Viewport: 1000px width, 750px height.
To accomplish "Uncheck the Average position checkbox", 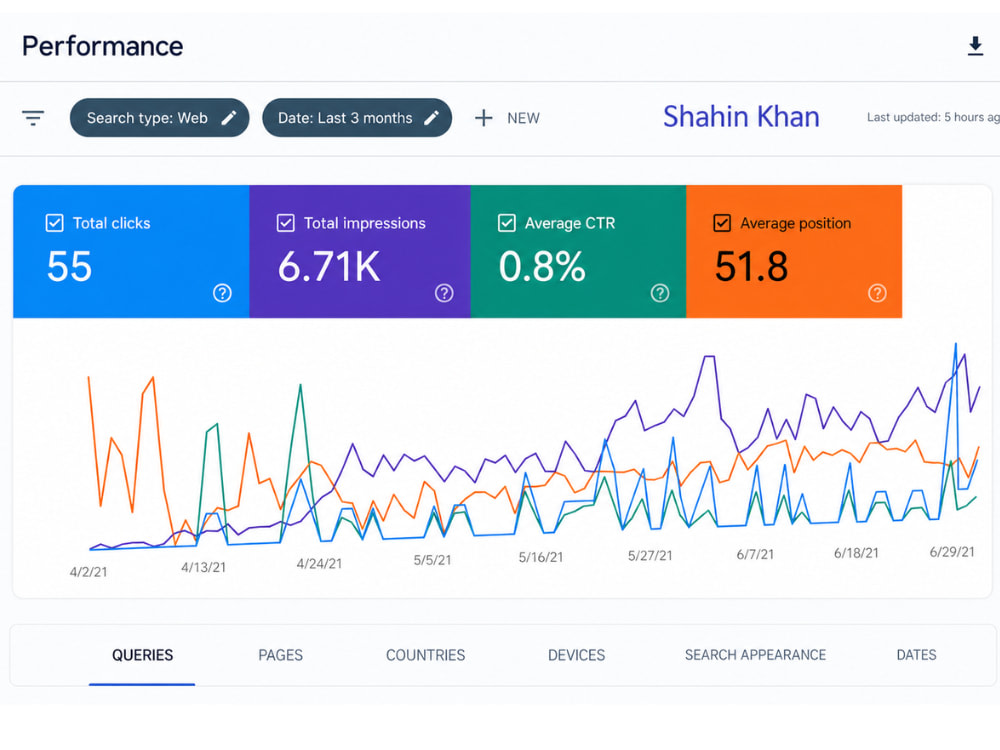I will [722, 223].
